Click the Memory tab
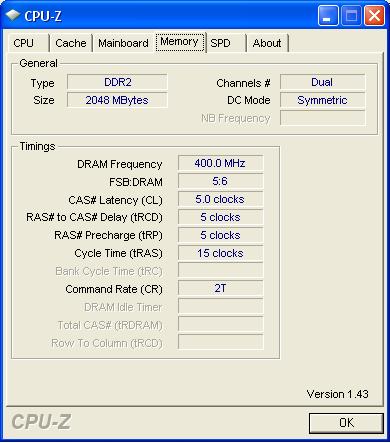Viewport: 390px width, 443px height. (x=179, y=42)
